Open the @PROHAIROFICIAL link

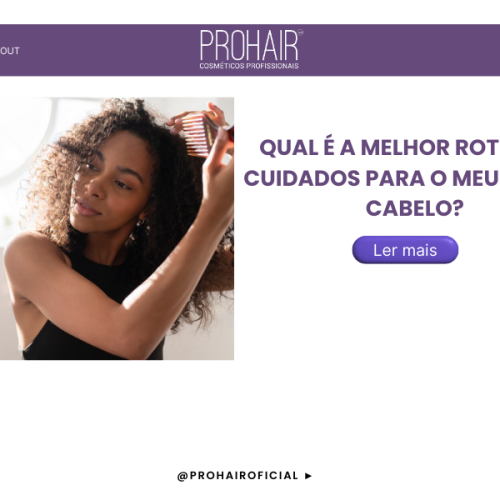(238, 476)
